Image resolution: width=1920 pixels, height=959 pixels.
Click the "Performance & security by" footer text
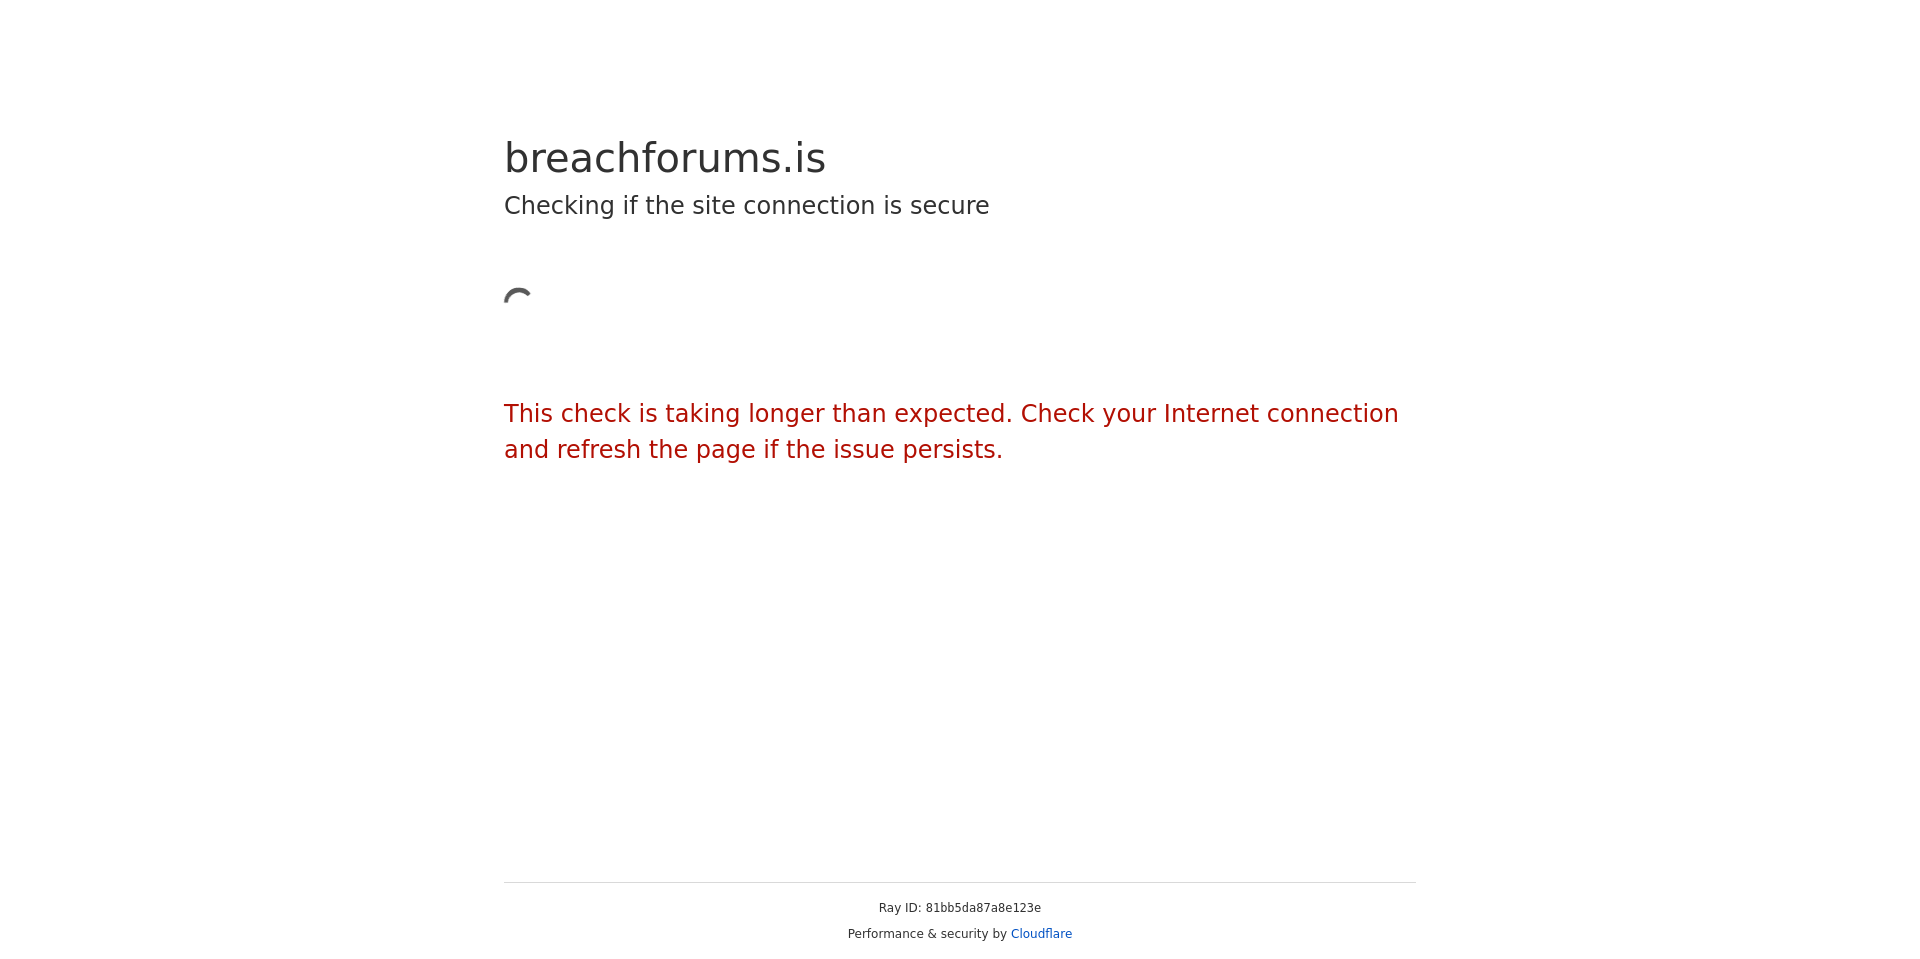click(x=927, y=934)
